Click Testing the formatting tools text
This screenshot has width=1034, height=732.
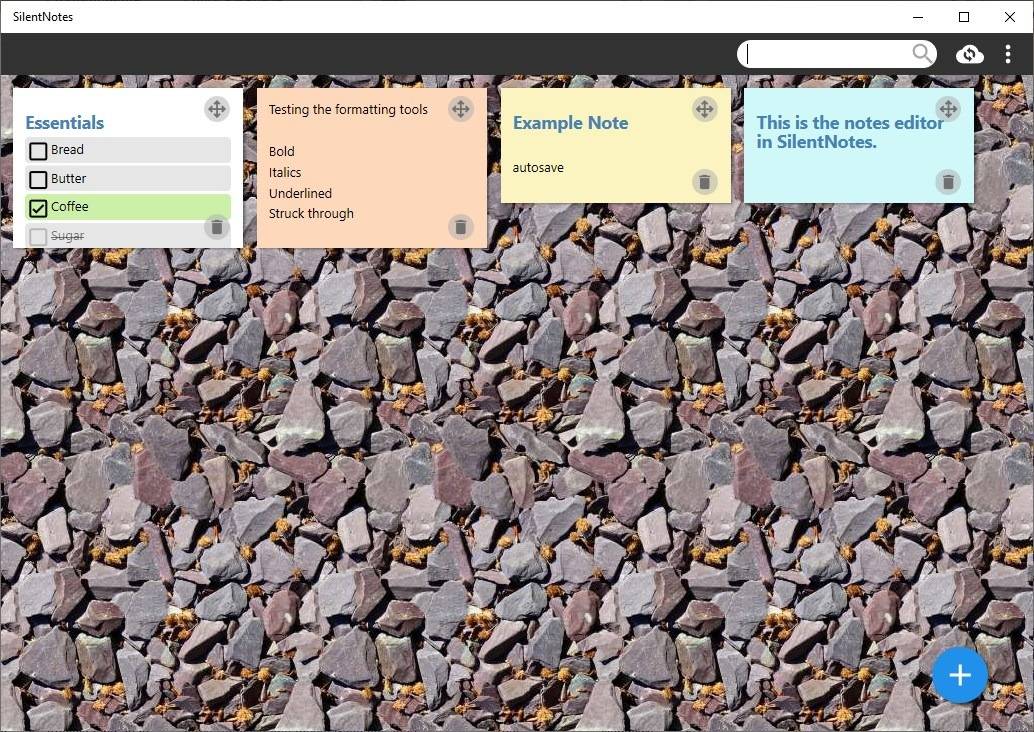tap(348, 109)
